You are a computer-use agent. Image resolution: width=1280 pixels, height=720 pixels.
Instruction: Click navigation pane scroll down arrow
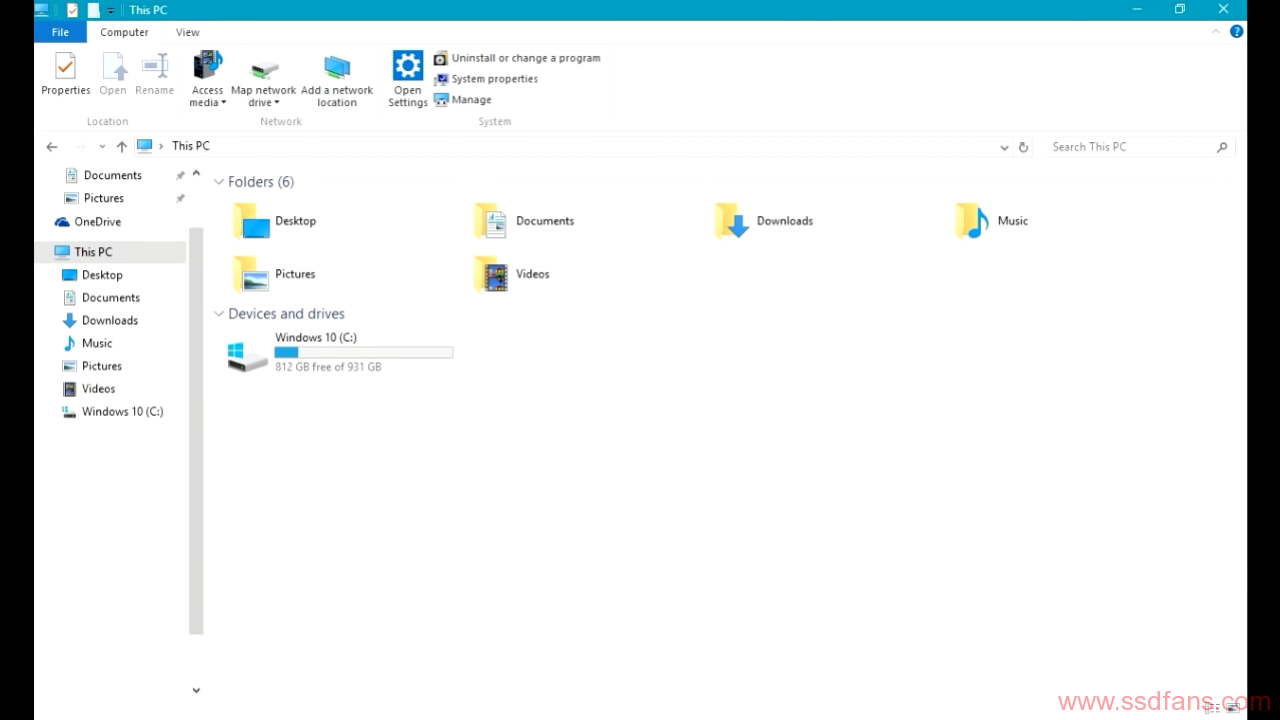[196, 690]
